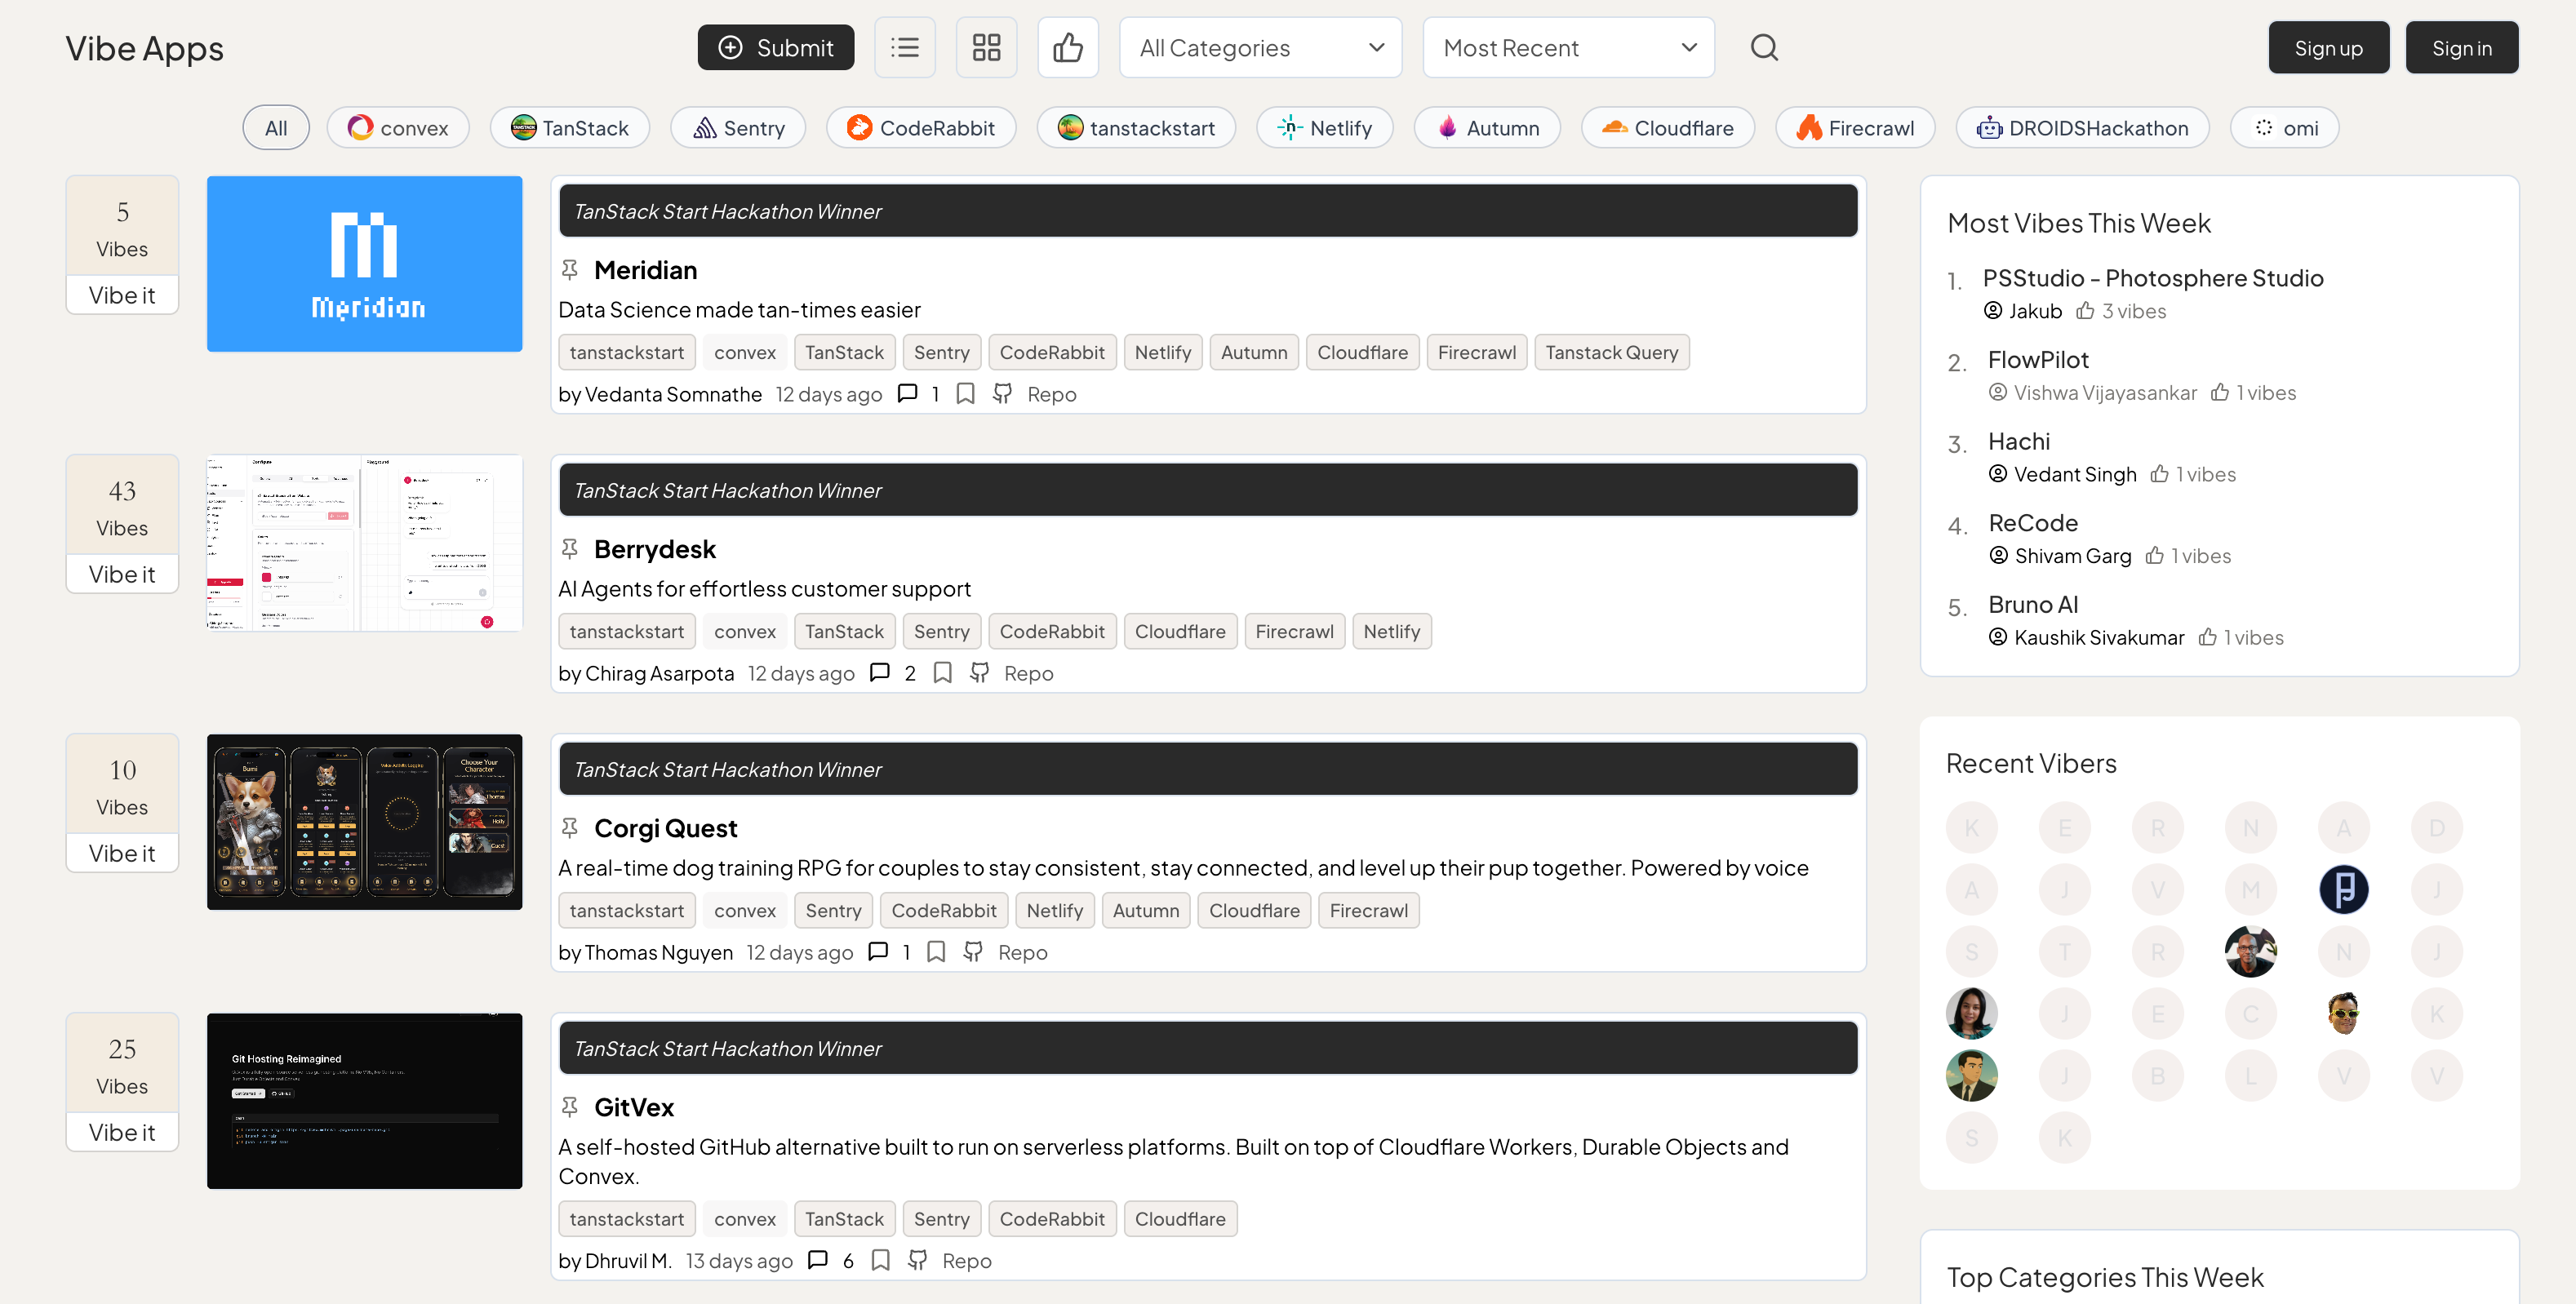
Task: Select the Cloudflare filter chip
Action: point(1667,128)
